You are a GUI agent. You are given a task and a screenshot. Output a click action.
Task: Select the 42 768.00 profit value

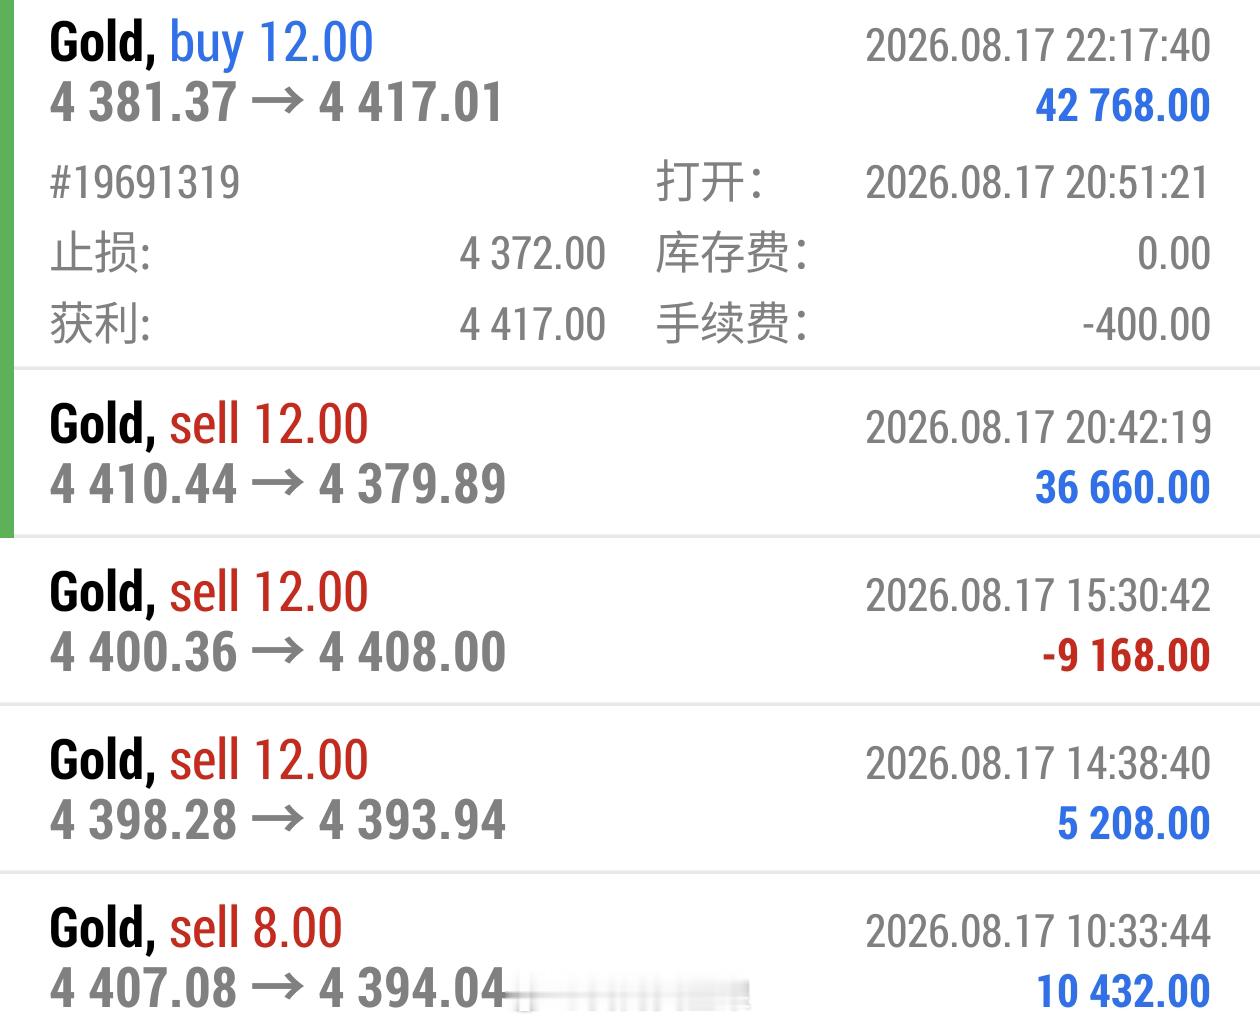click(x=1122, y=105)
